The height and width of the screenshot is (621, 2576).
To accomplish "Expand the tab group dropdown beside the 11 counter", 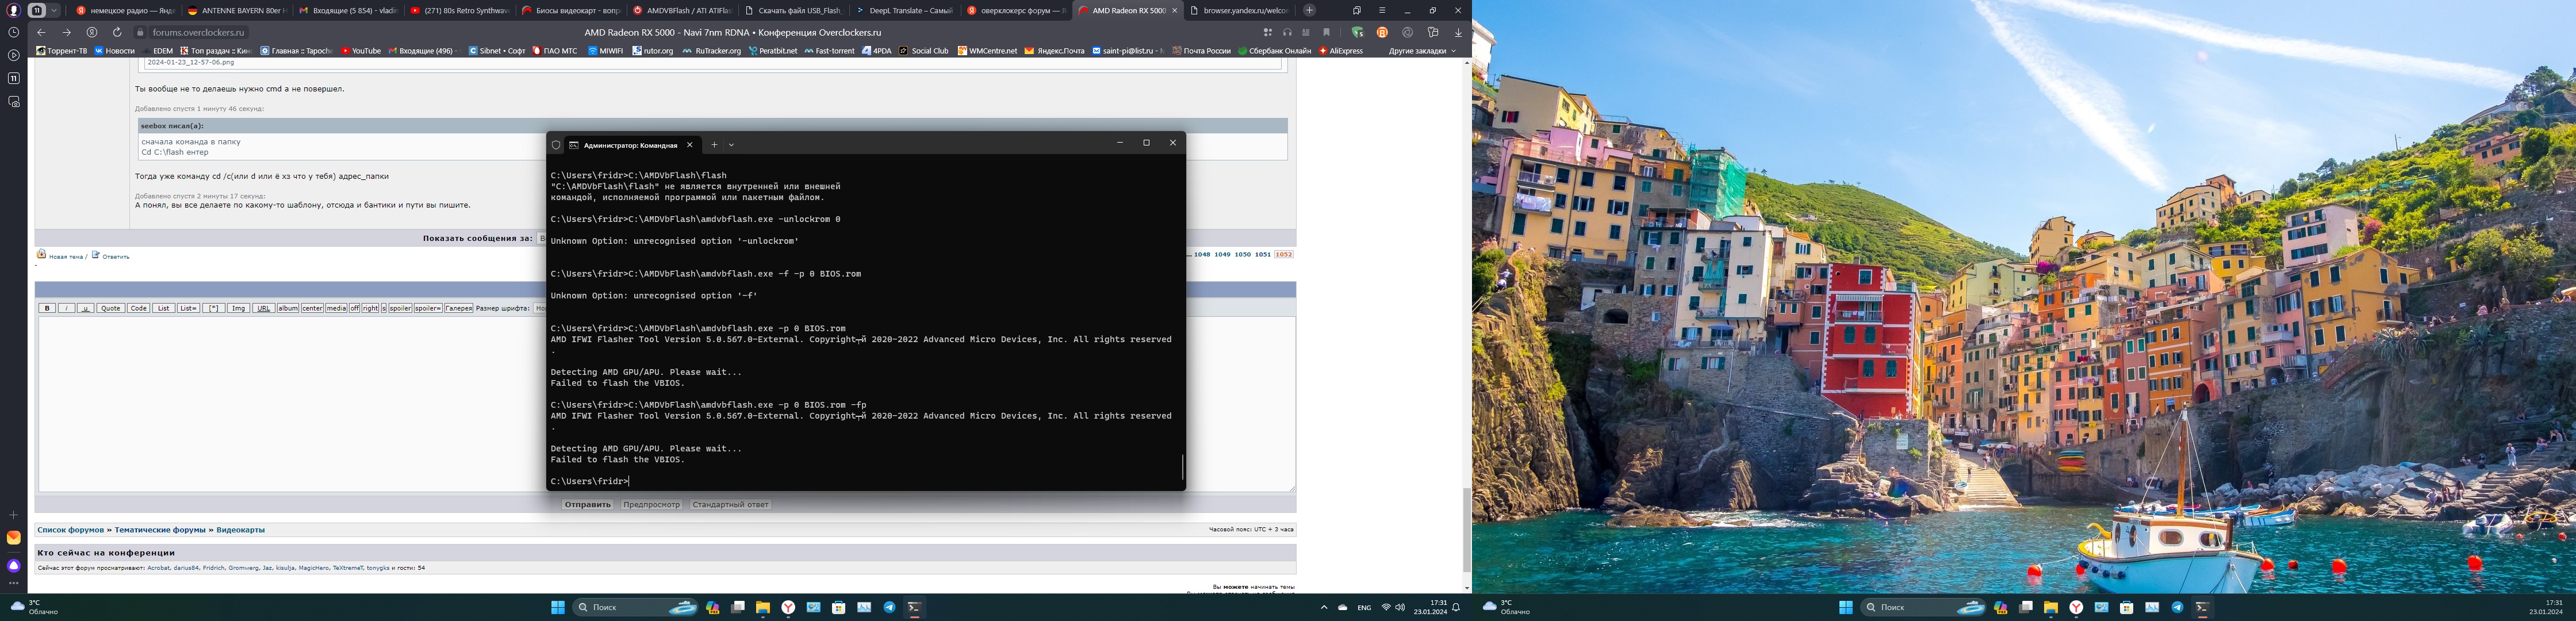I will point(54,10).
